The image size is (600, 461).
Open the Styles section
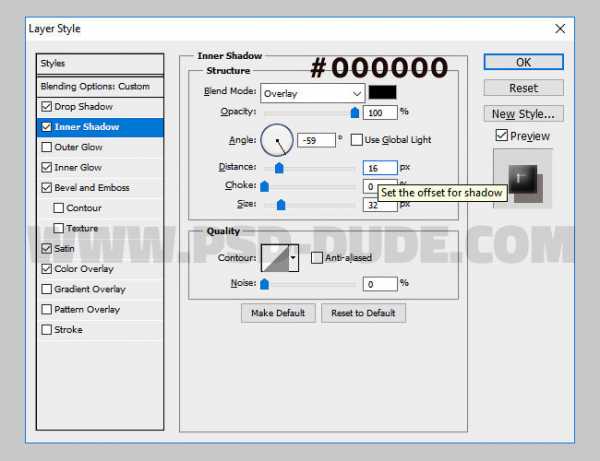(x=98, y=64)
